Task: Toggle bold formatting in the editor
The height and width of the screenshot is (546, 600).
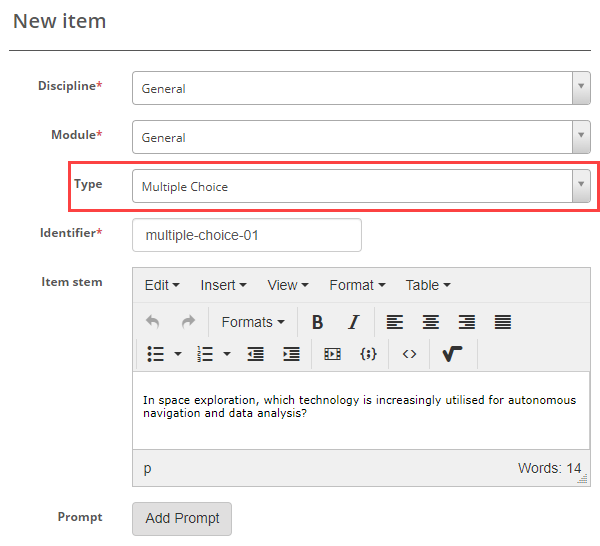Action: 317,322
